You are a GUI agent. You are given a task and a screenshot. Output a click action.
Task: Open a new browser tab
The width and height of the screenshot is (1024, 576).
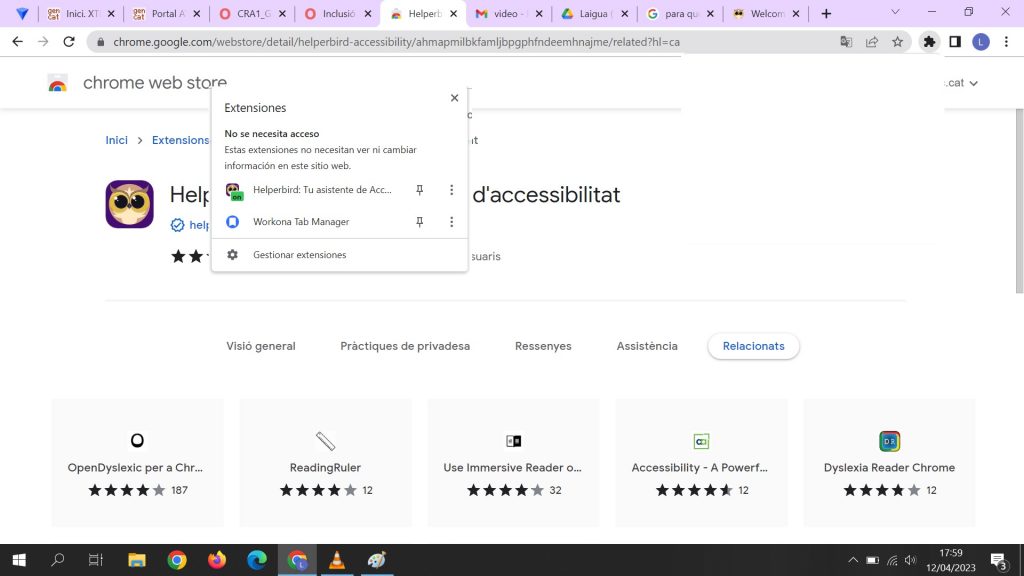point(826,14)
